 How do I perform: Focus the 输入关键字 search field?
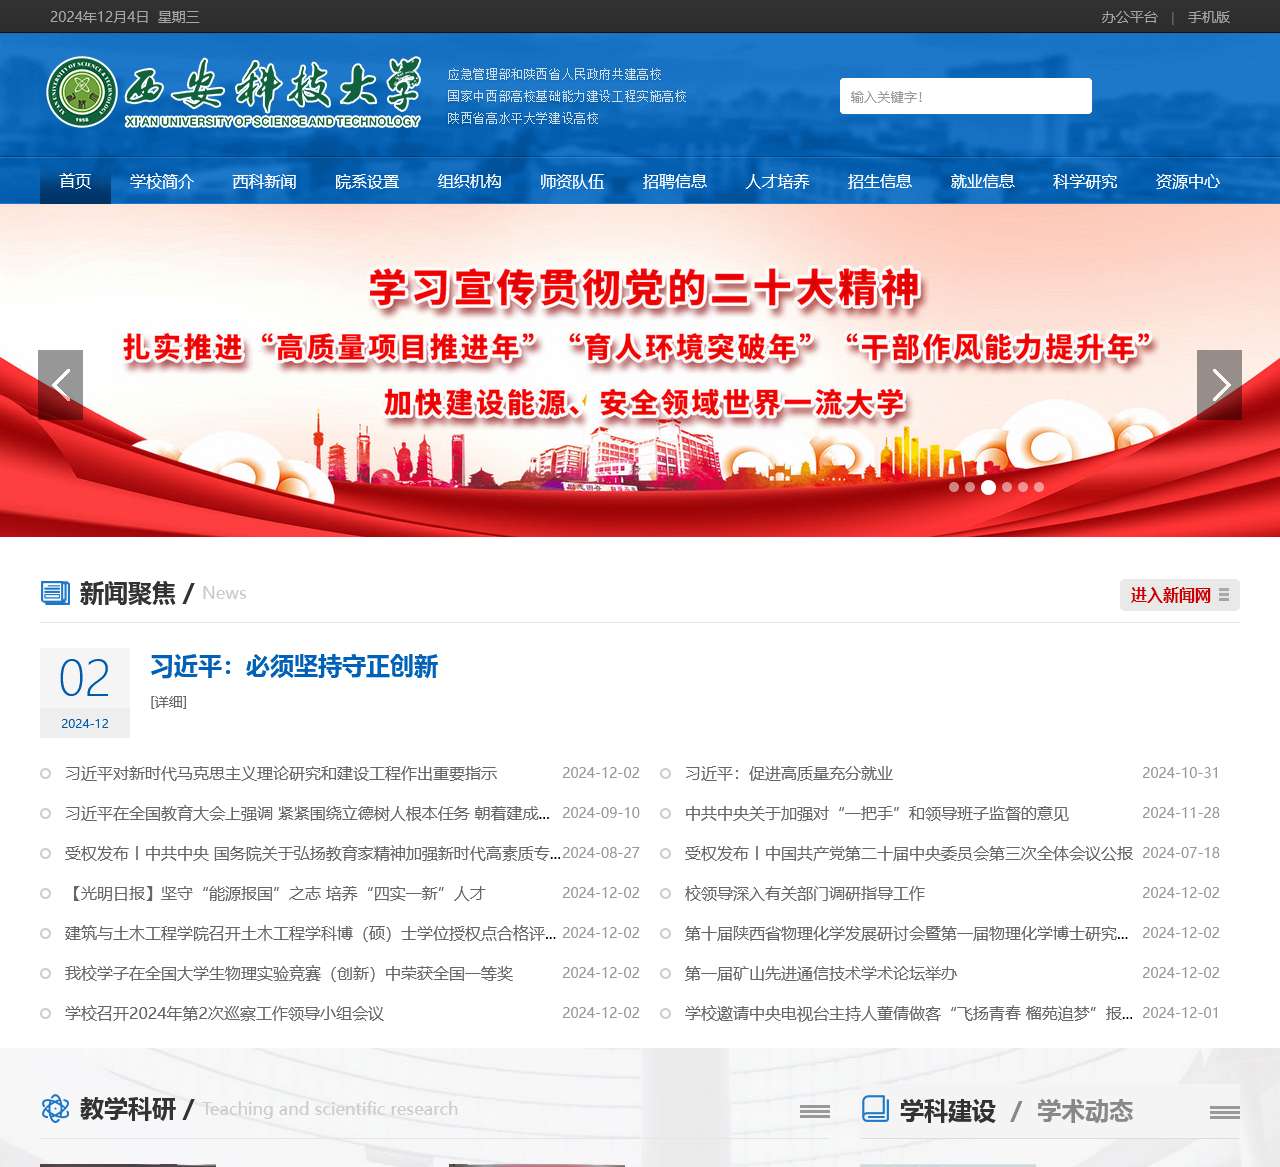pyautogui.click(x=966, y=96)
